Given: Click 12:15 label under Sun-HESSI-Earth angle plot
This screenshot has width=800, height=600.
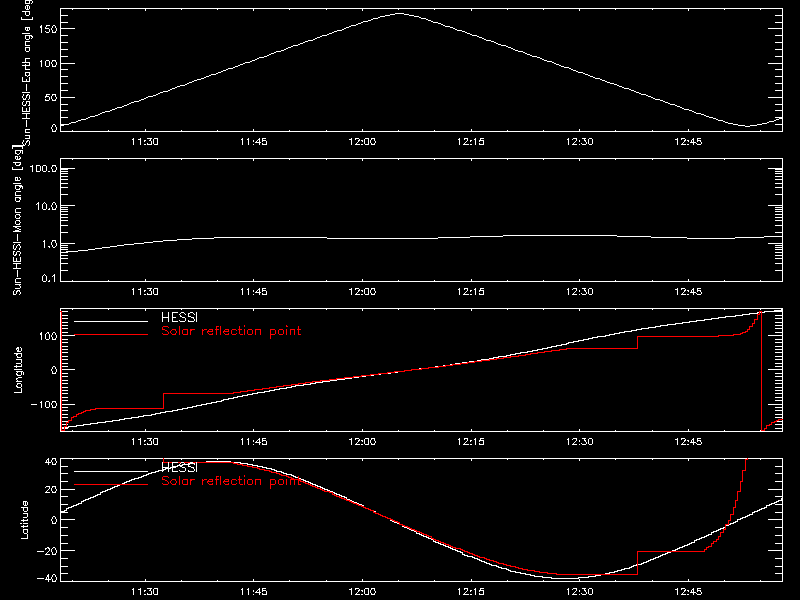Looking at the screenshot, I should (471, 142).
